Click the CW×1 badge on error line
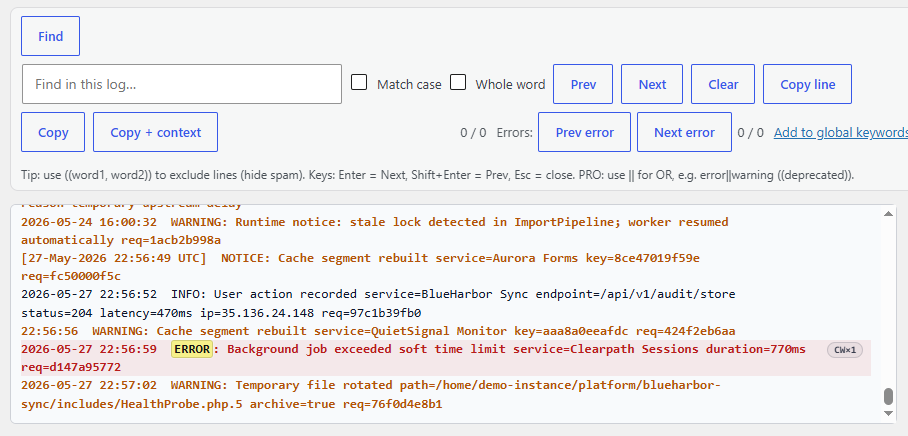 coord(845,350)
